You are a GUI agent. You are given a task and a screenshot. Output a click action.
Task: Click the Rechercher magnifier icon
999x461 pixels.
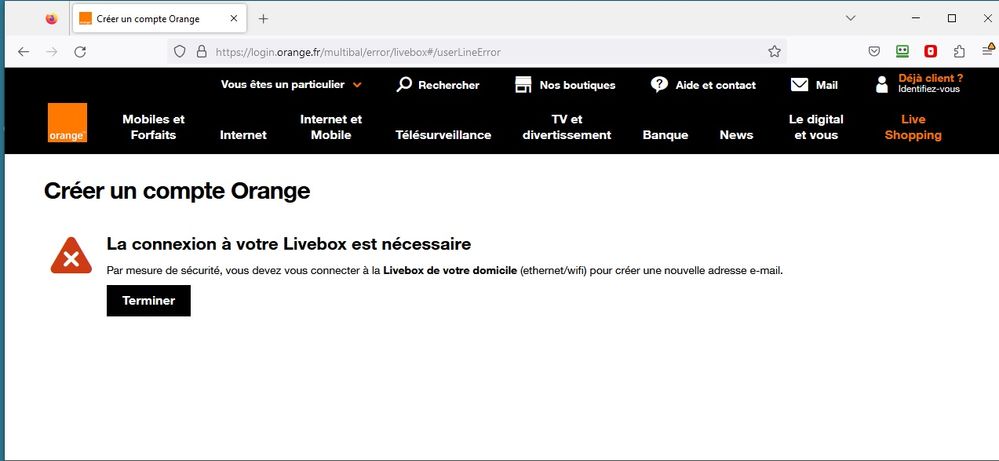(x=404, y=85)
